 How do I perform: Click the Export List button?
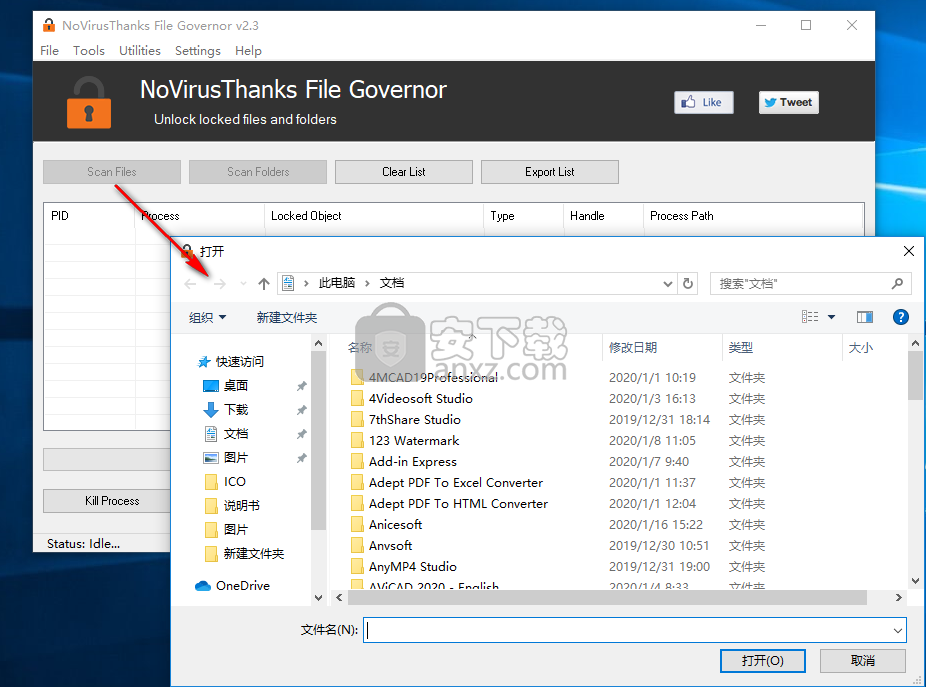(x=549, y=172)
